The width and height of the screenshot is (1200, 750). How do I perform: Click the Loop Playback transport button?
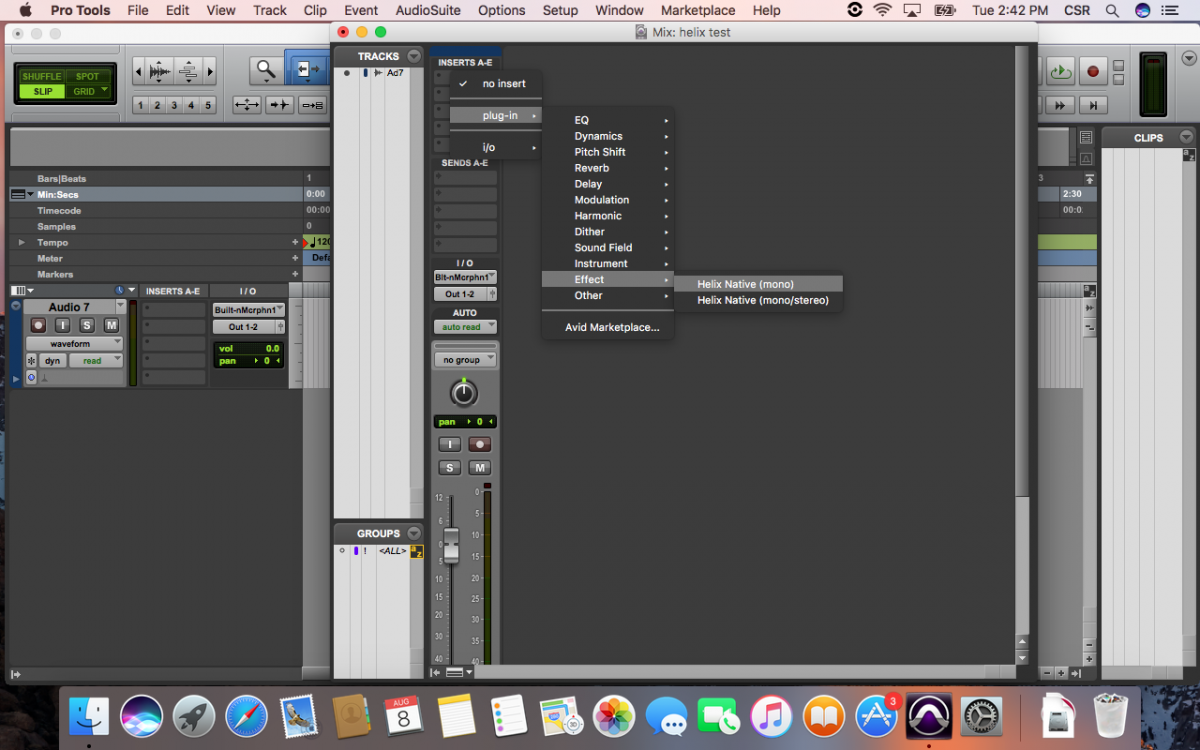pyautogui.click(x=1061, y=71)
